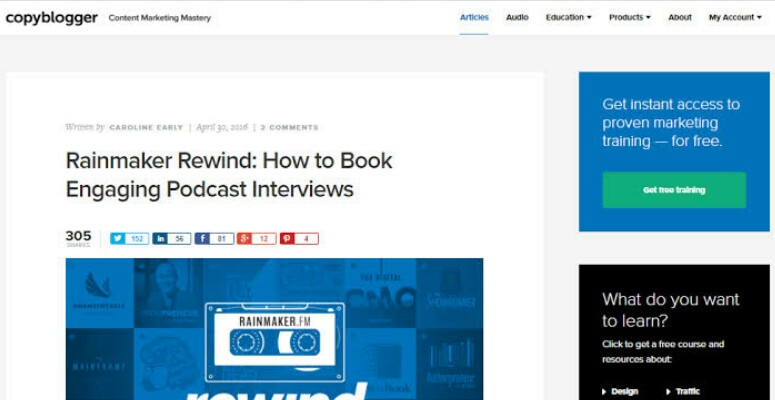Share article via Facebook icon
775x400 pixels.
pos(202,239)
